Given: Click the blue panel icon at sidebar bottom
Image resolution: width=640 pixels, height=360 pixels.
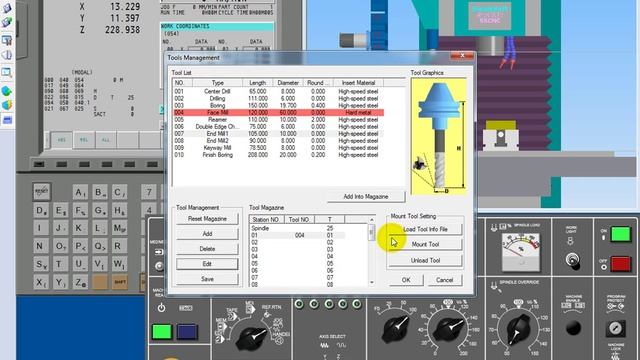Looking at the screenshot, I should (x=7, y=120).
